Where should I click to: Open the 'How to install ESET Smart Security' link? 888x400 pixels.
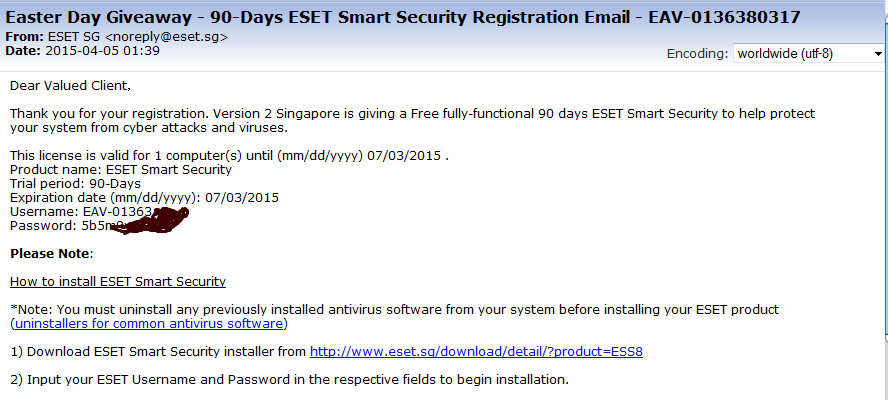tap(118, 282)
